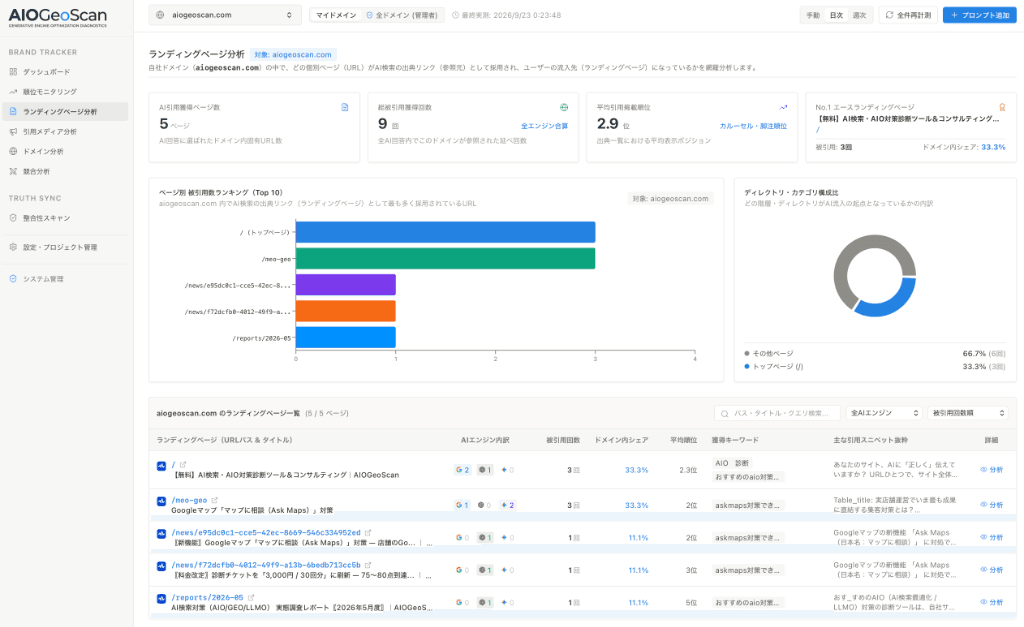Open the /meo-geo page link
The image size is (1024, 627).
[x=189, y=500]
